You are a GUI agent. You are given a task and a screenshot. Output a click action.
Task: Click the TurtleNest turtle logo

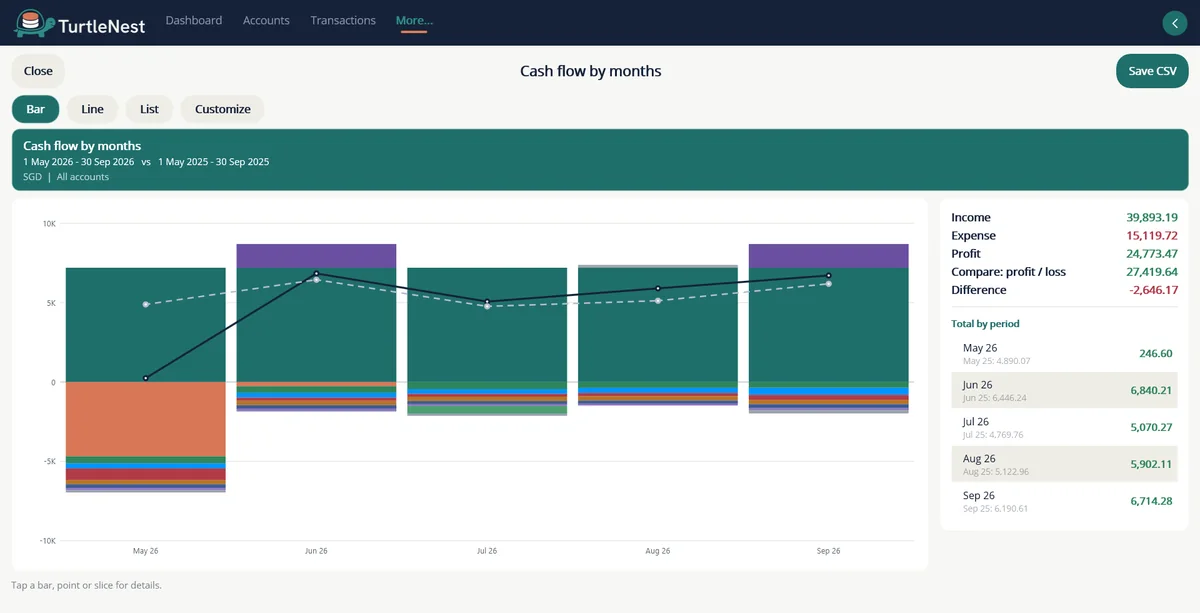coord(34,22)
